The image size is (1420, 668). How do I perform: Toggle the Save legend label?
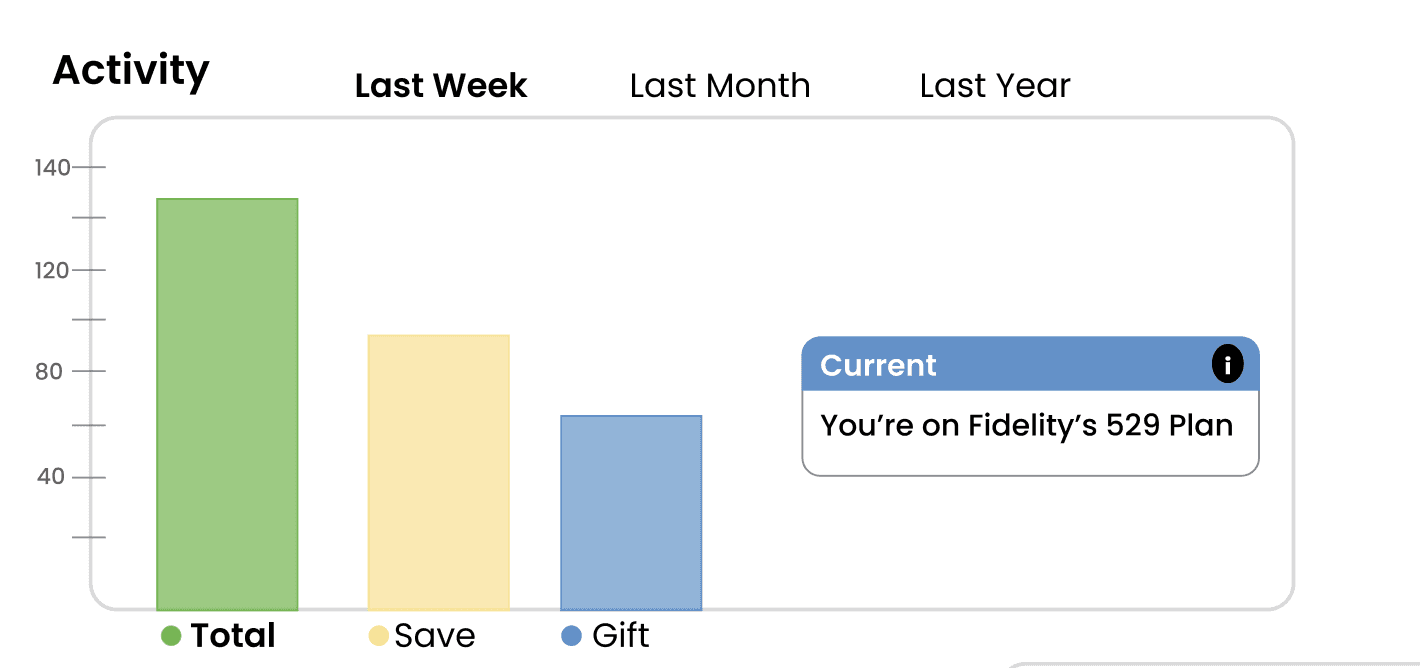(435, 635)
